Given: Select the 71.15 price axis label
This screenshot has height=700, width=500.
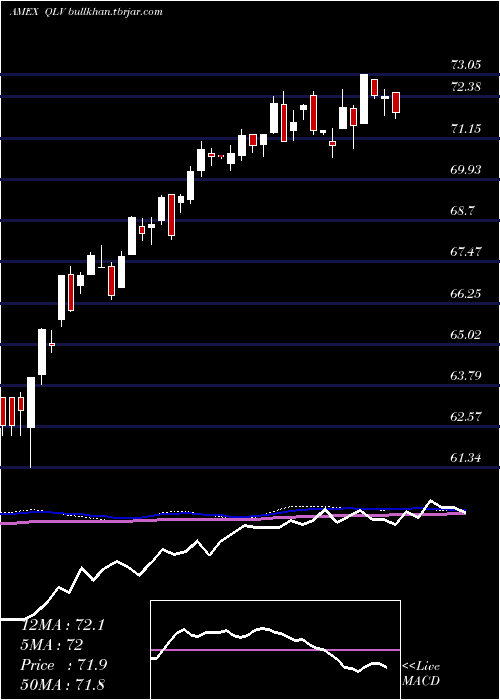Looking at the screenshot, I should [x=466, y=129].
